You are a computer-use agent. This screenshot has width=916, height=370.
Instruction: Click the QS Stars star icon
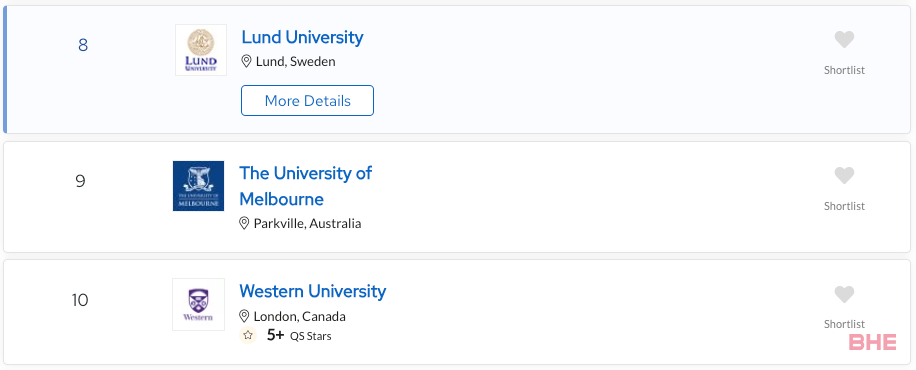(248, 336)
